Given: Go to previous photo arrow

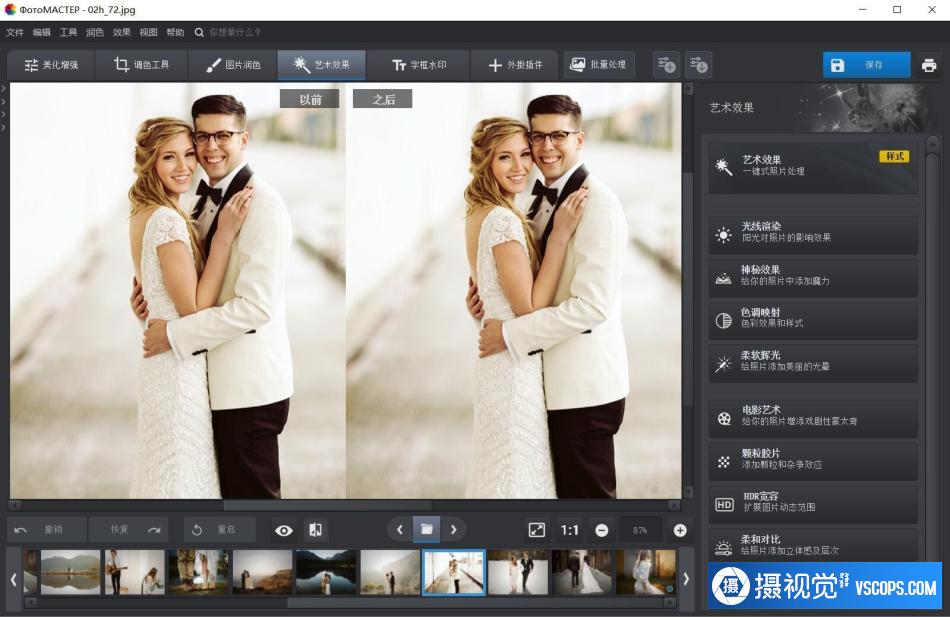Looking at the screenshot, I should point(400,530).
